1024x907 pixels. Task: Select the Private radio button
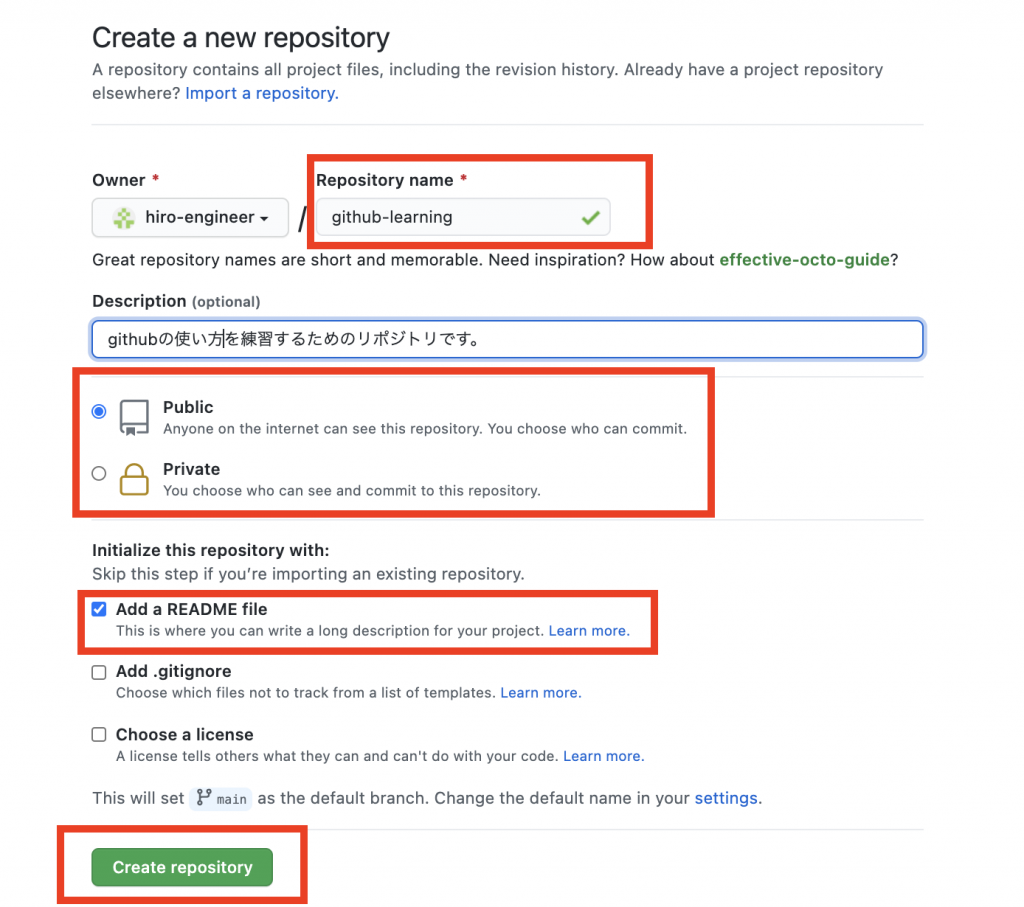tap(99, 473)
